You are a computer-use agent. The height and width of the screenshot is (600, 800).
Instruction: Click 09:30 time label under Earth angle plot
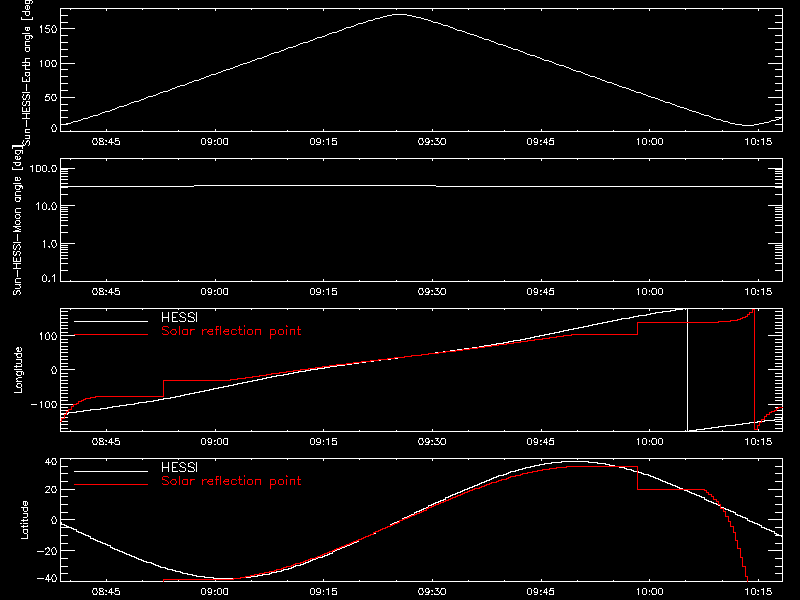click(432, 142)
